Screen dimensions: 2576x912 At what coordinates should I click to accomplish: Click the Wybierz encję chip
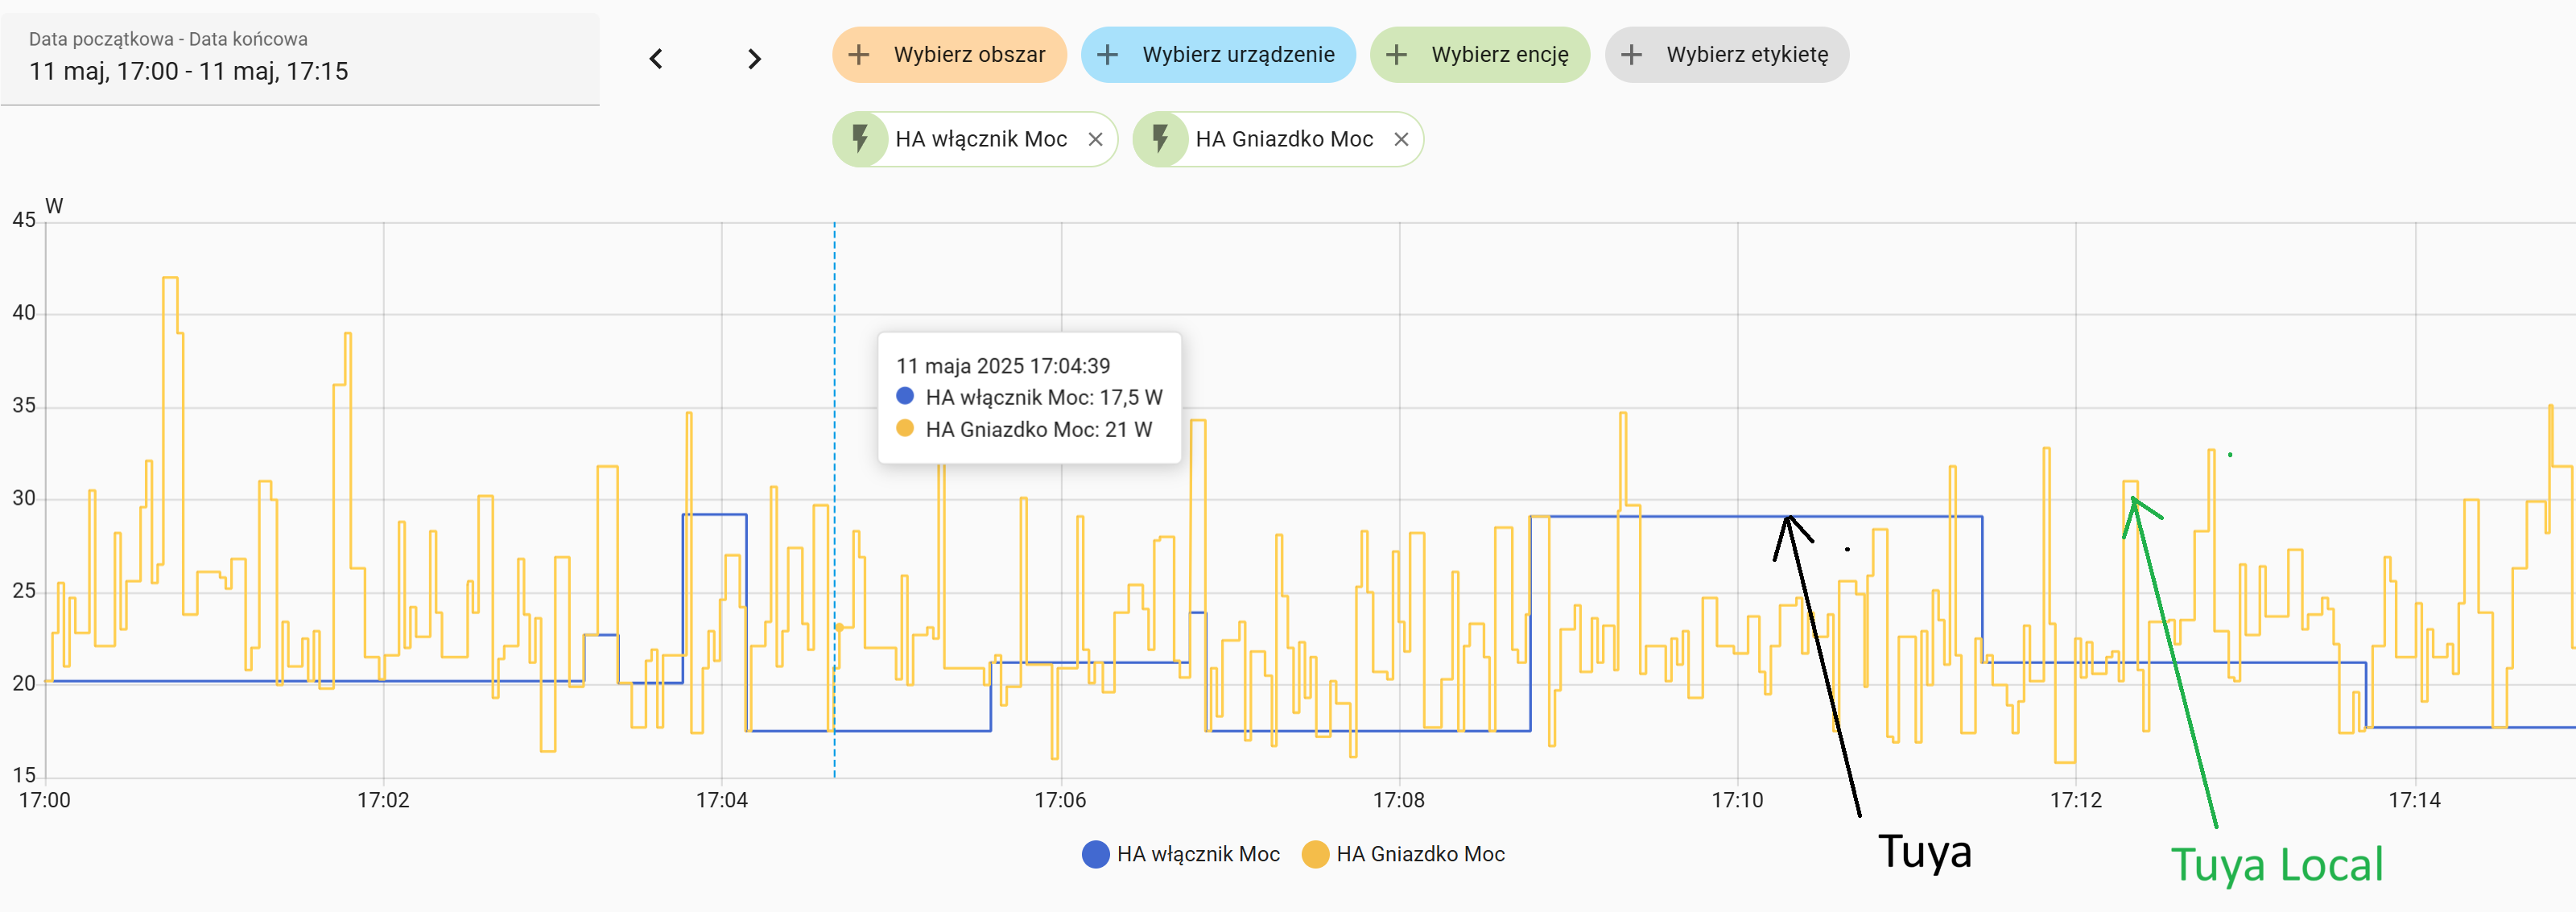1480,55
